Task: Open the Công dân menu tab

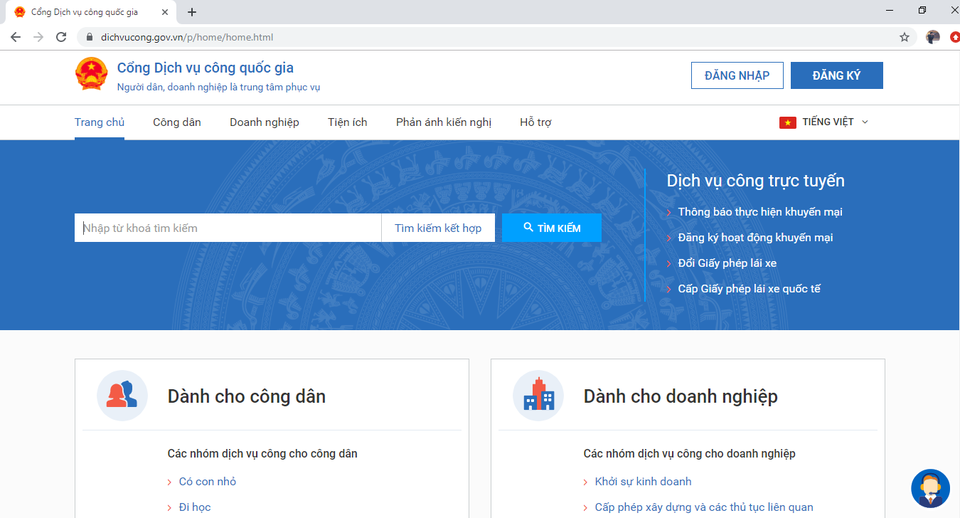Action: click(177, 122)
